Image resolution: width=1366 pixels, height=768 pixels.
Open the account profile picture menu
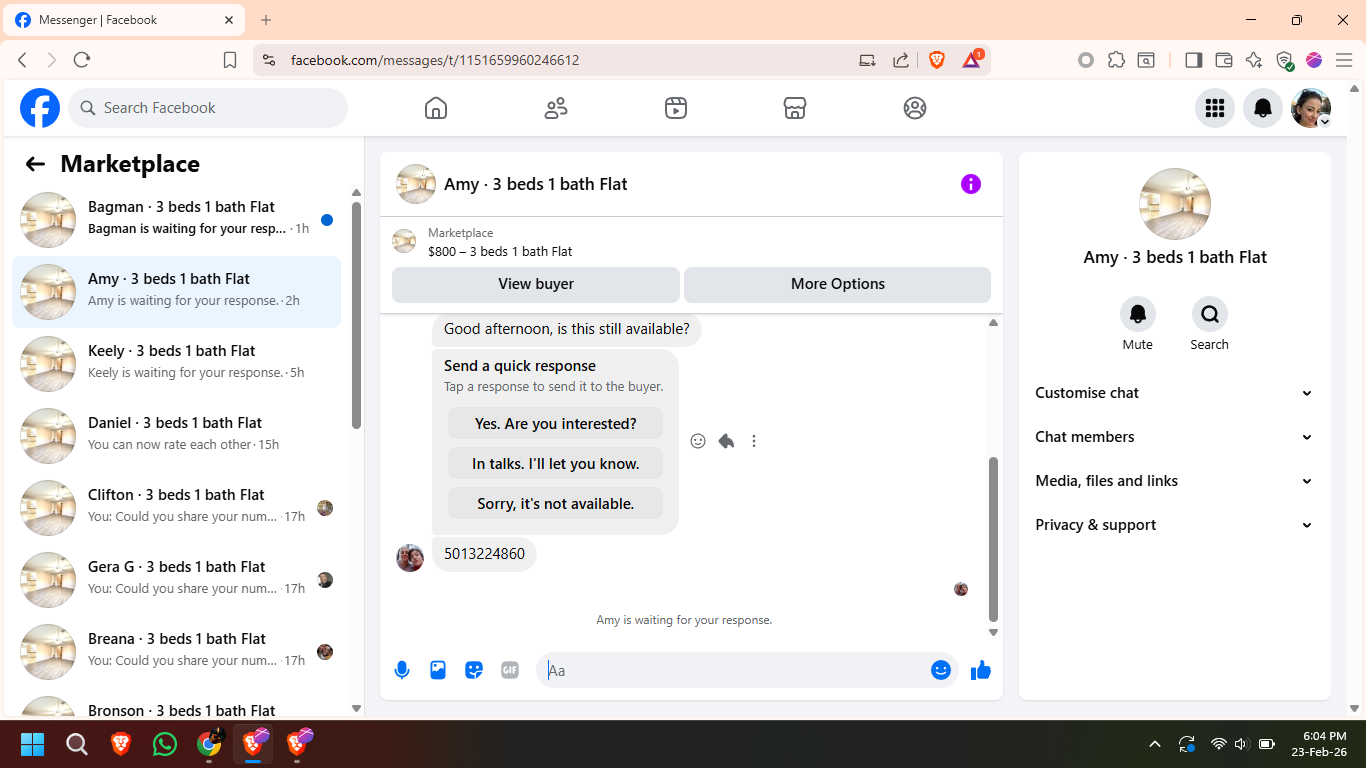[1311, 108]
